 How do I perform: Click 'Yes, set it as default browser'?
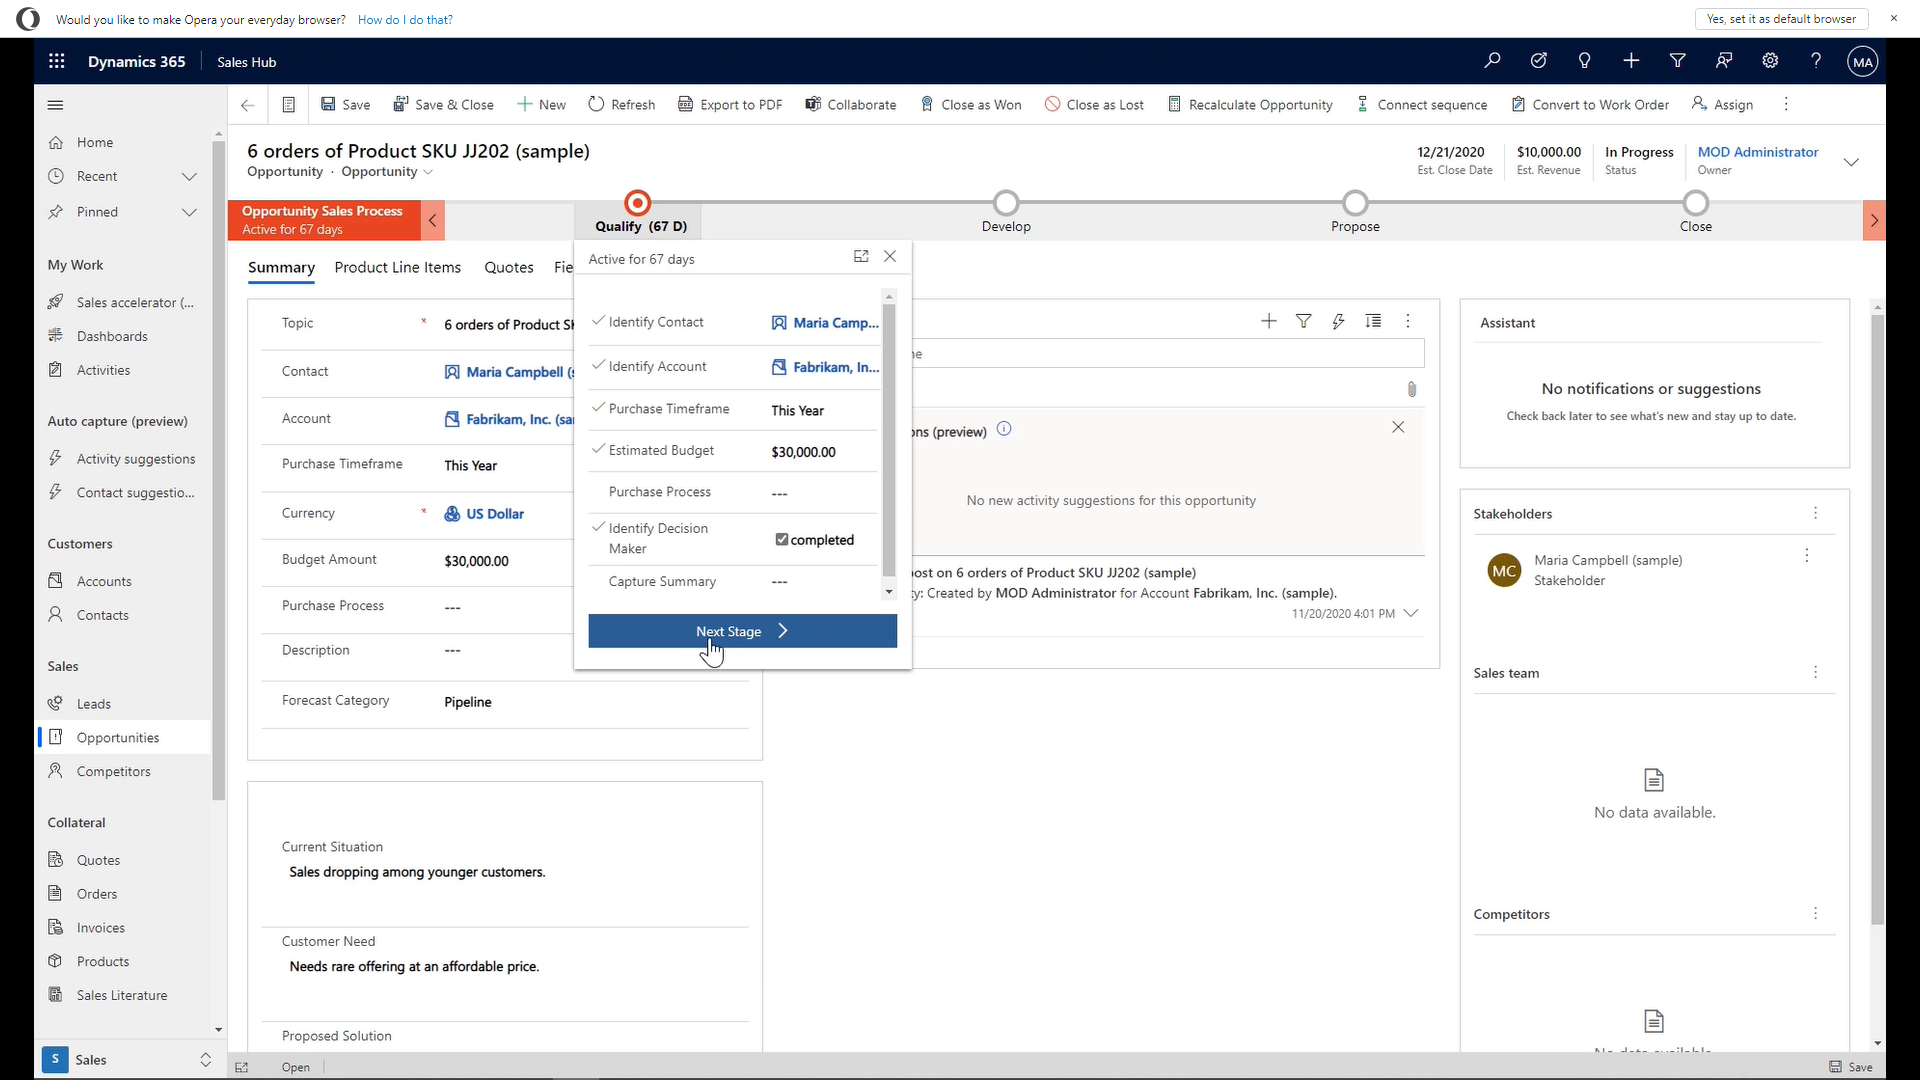(1781, 19)
